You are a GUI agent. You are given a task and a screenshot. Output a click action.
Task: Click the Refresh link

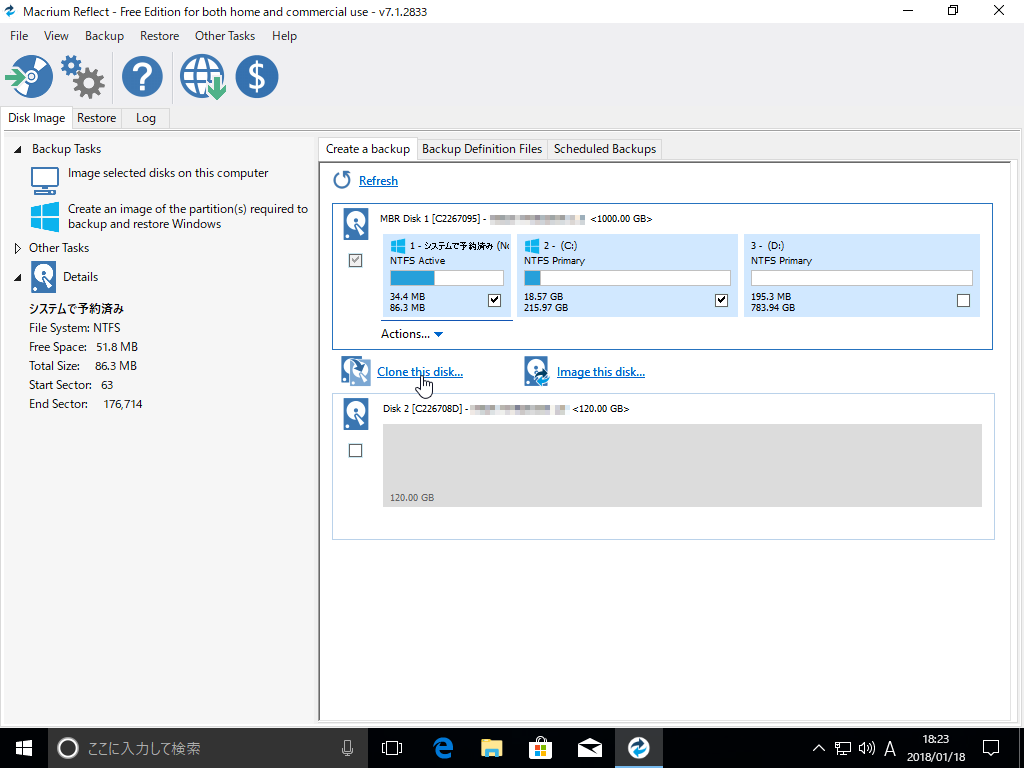point(378,181)
